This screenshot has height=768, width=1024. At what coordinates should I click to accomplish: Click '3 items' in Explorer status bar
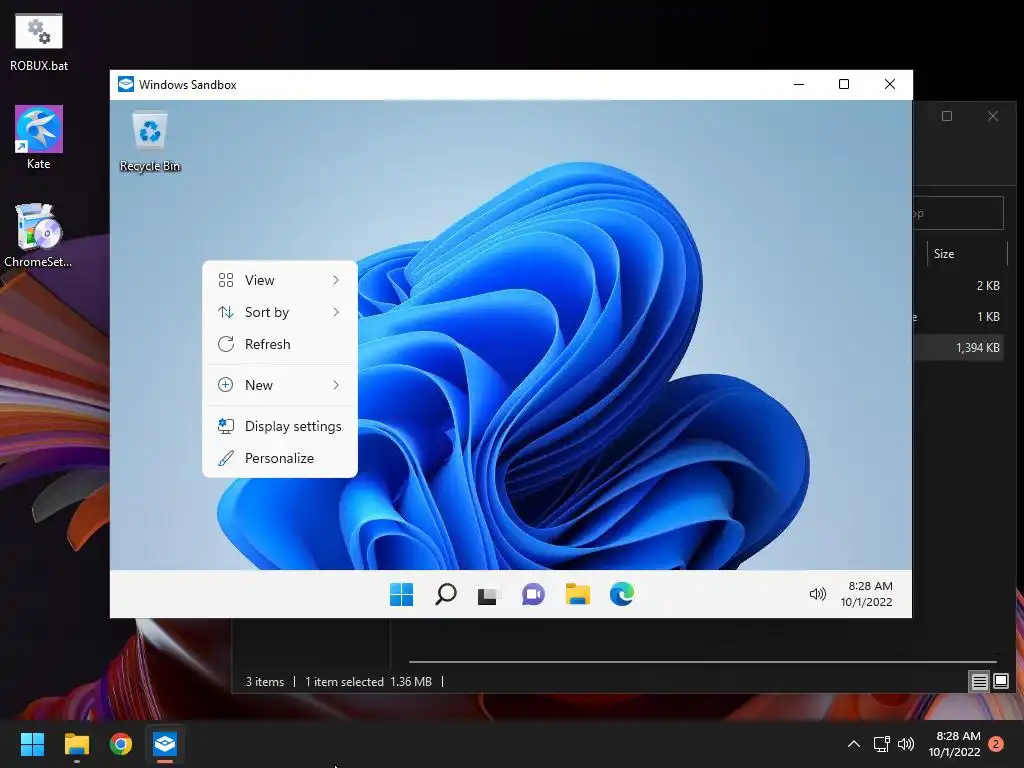click(x=264, y=682)
